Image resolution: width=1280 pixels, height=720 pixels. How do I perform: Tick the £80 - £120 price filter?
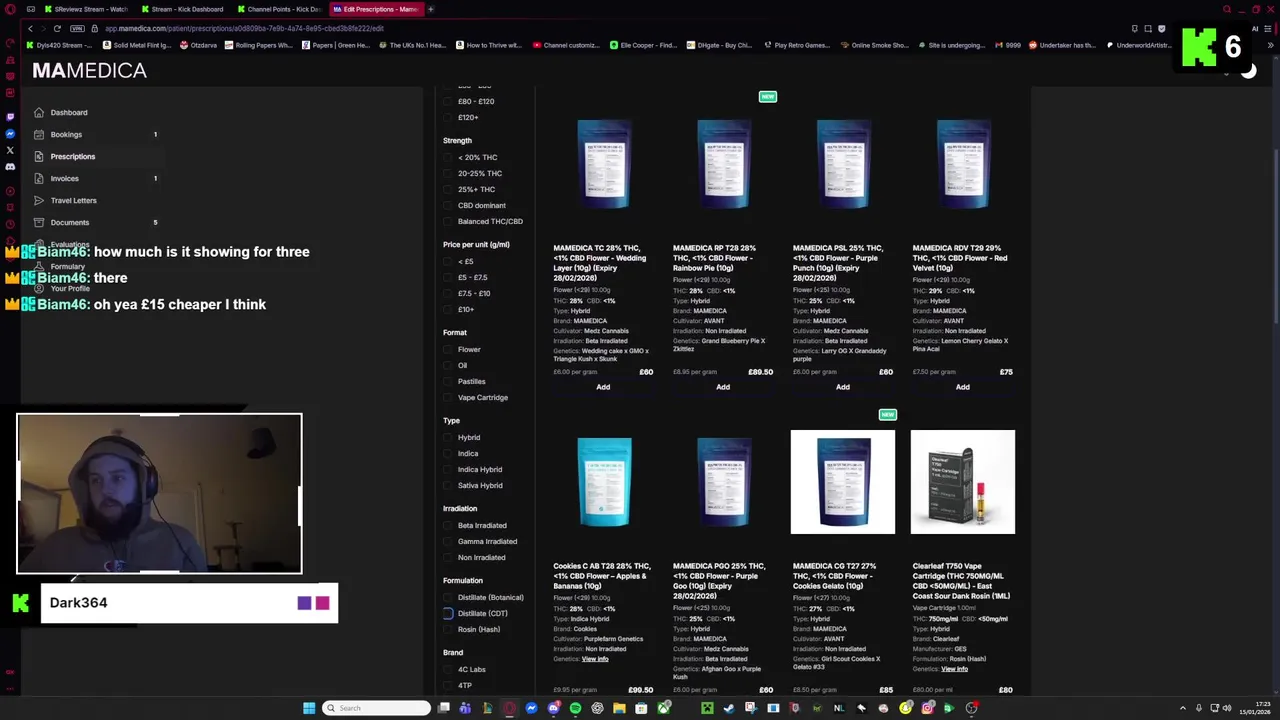448,101
